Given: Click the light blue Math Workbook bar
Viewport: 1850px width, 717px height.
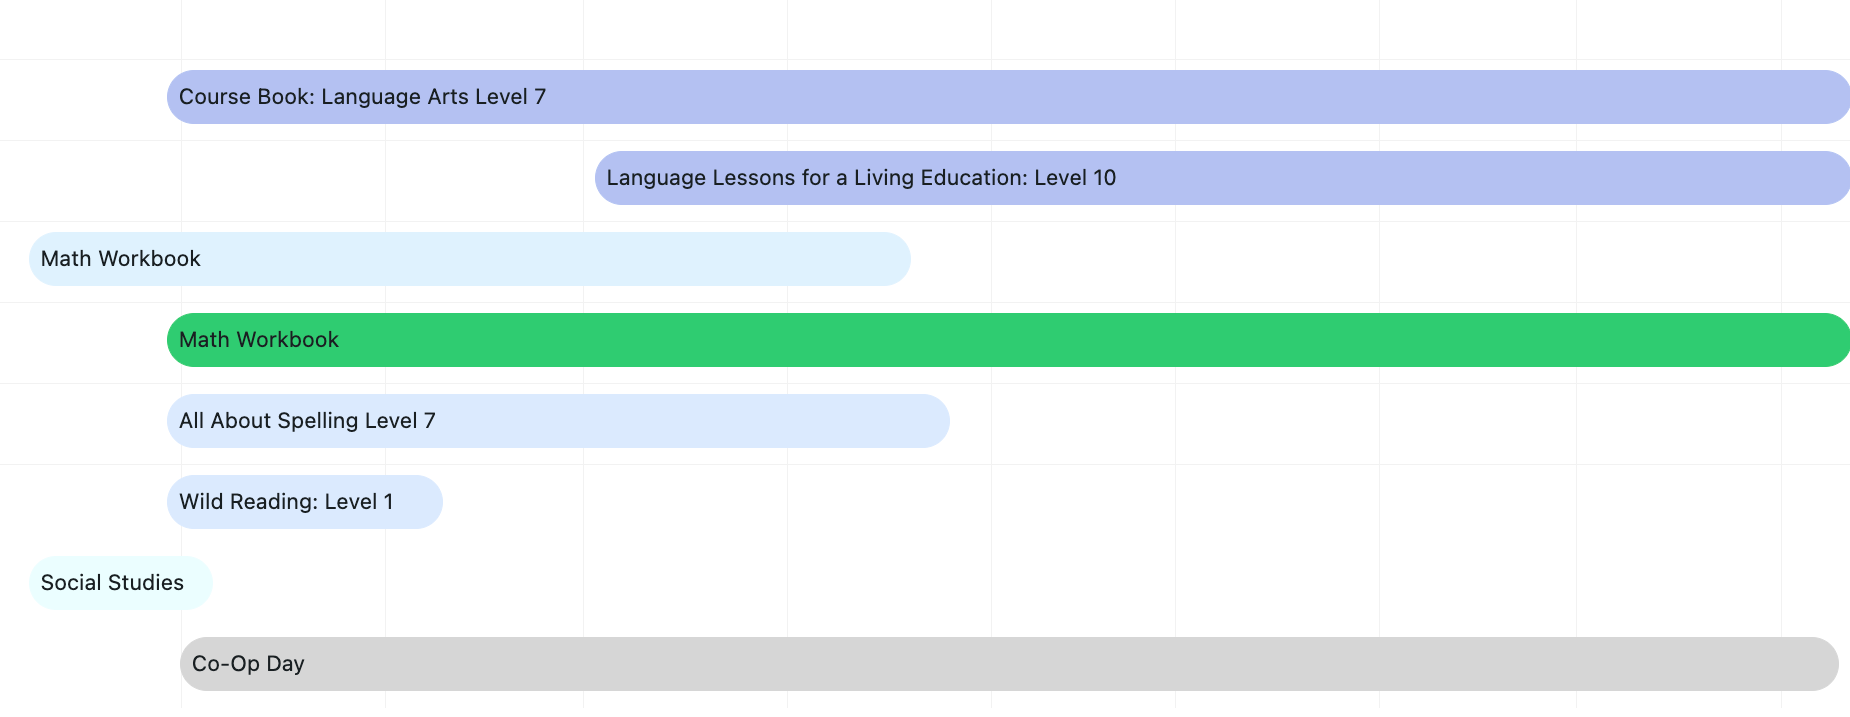Looking at the screenshot, I should pos(470,259).
